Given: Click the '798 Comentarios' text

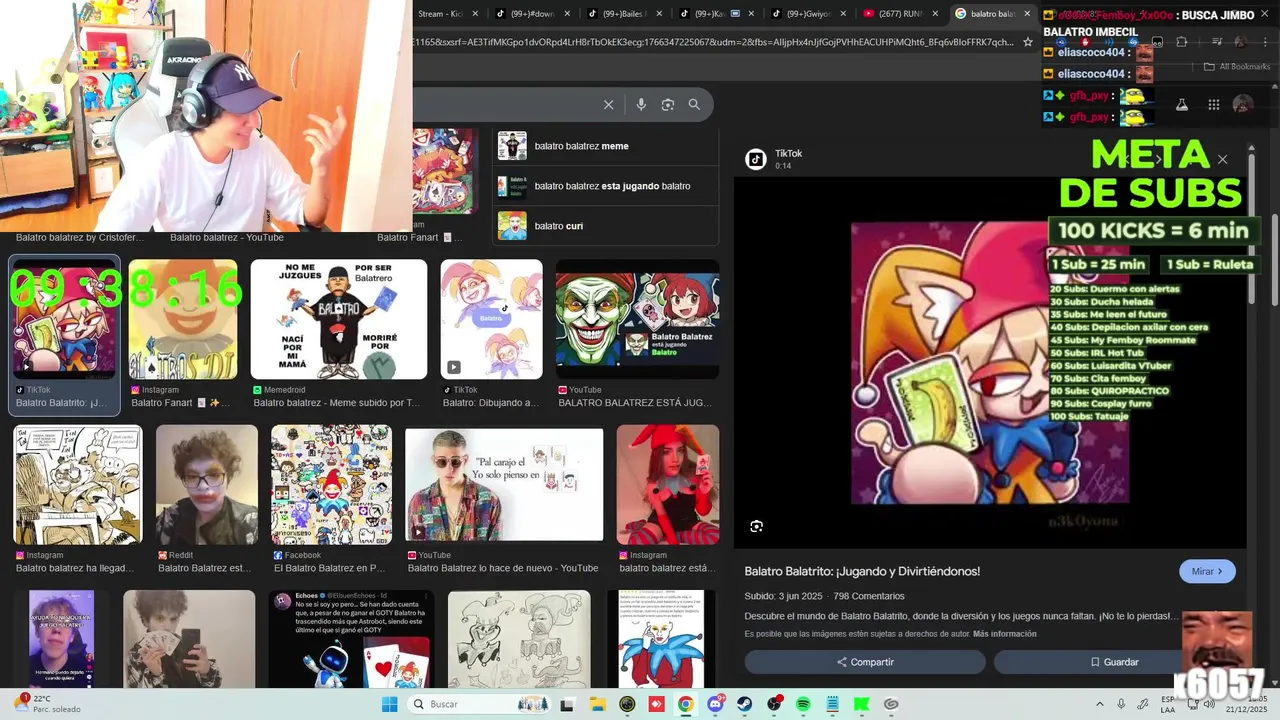Looking at the screenshot, I should [869, 596].
